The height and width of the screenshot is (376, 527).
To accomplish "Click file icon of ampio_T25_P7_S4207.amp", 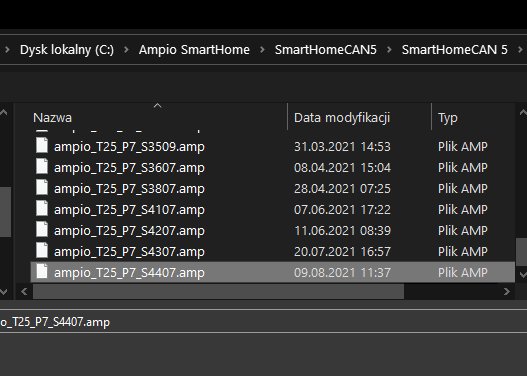I will (x=42, y=229).
